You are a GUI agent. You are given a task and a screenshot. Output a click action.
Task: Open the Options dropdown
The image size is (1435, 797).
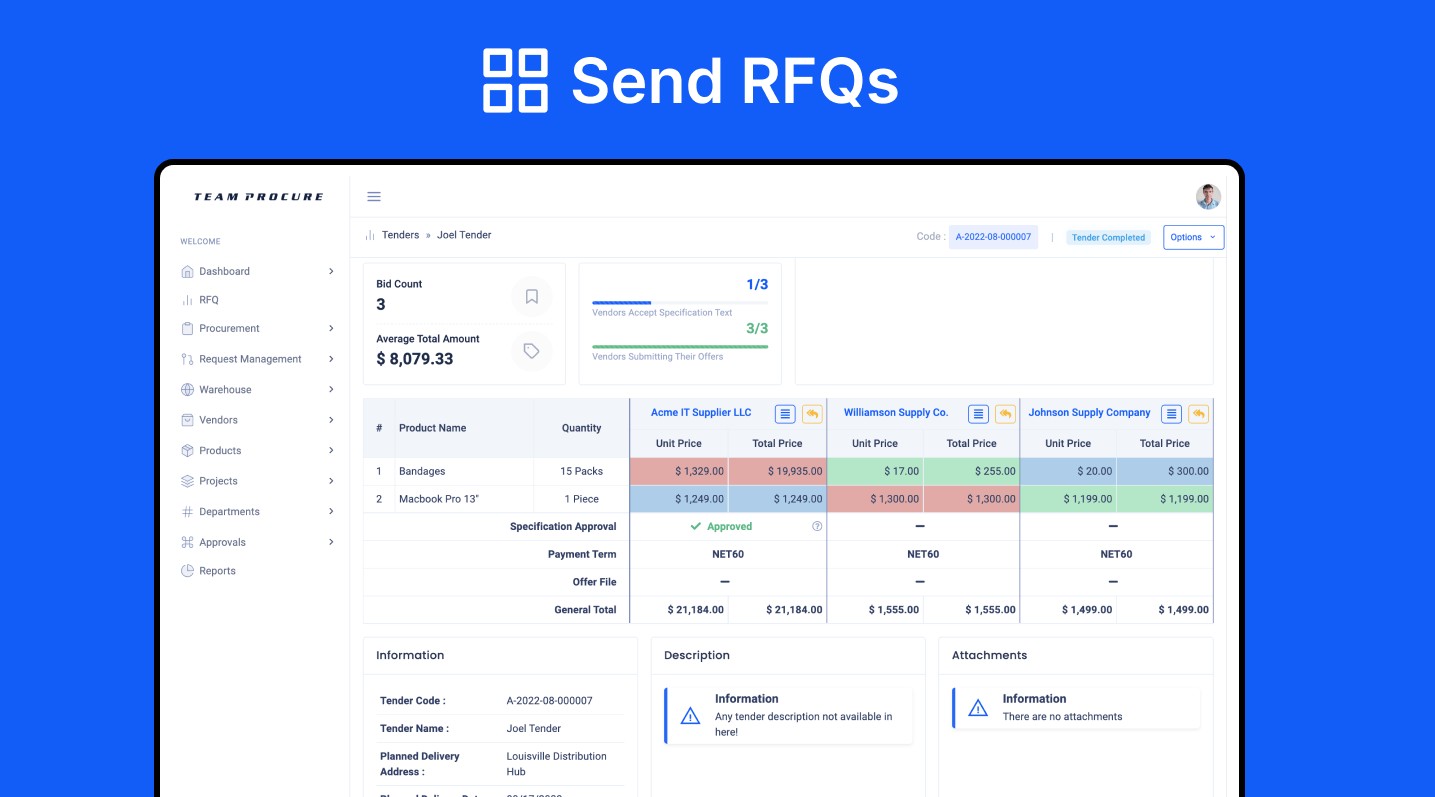1193,237
